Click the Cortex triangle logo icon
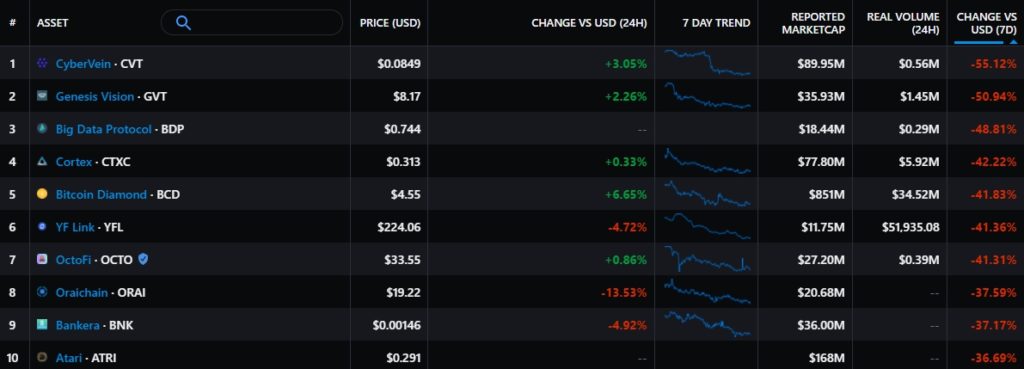 [42, 161]
